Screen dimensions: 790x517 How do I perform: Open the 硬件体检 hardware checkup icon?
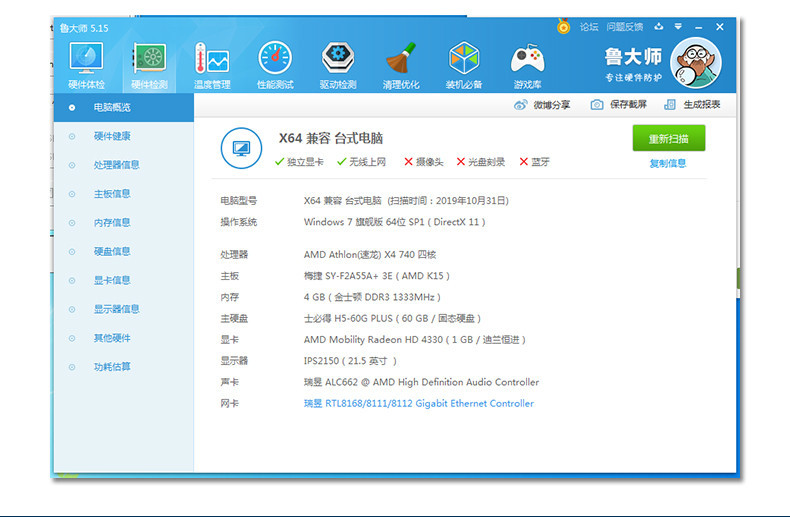coord(87,66)
